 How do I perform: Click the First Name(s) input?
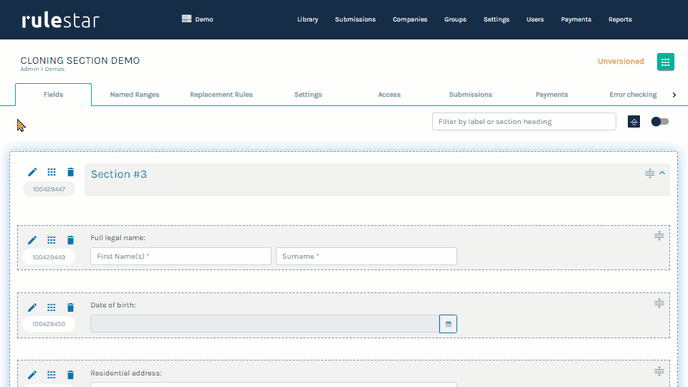point(181,256)
